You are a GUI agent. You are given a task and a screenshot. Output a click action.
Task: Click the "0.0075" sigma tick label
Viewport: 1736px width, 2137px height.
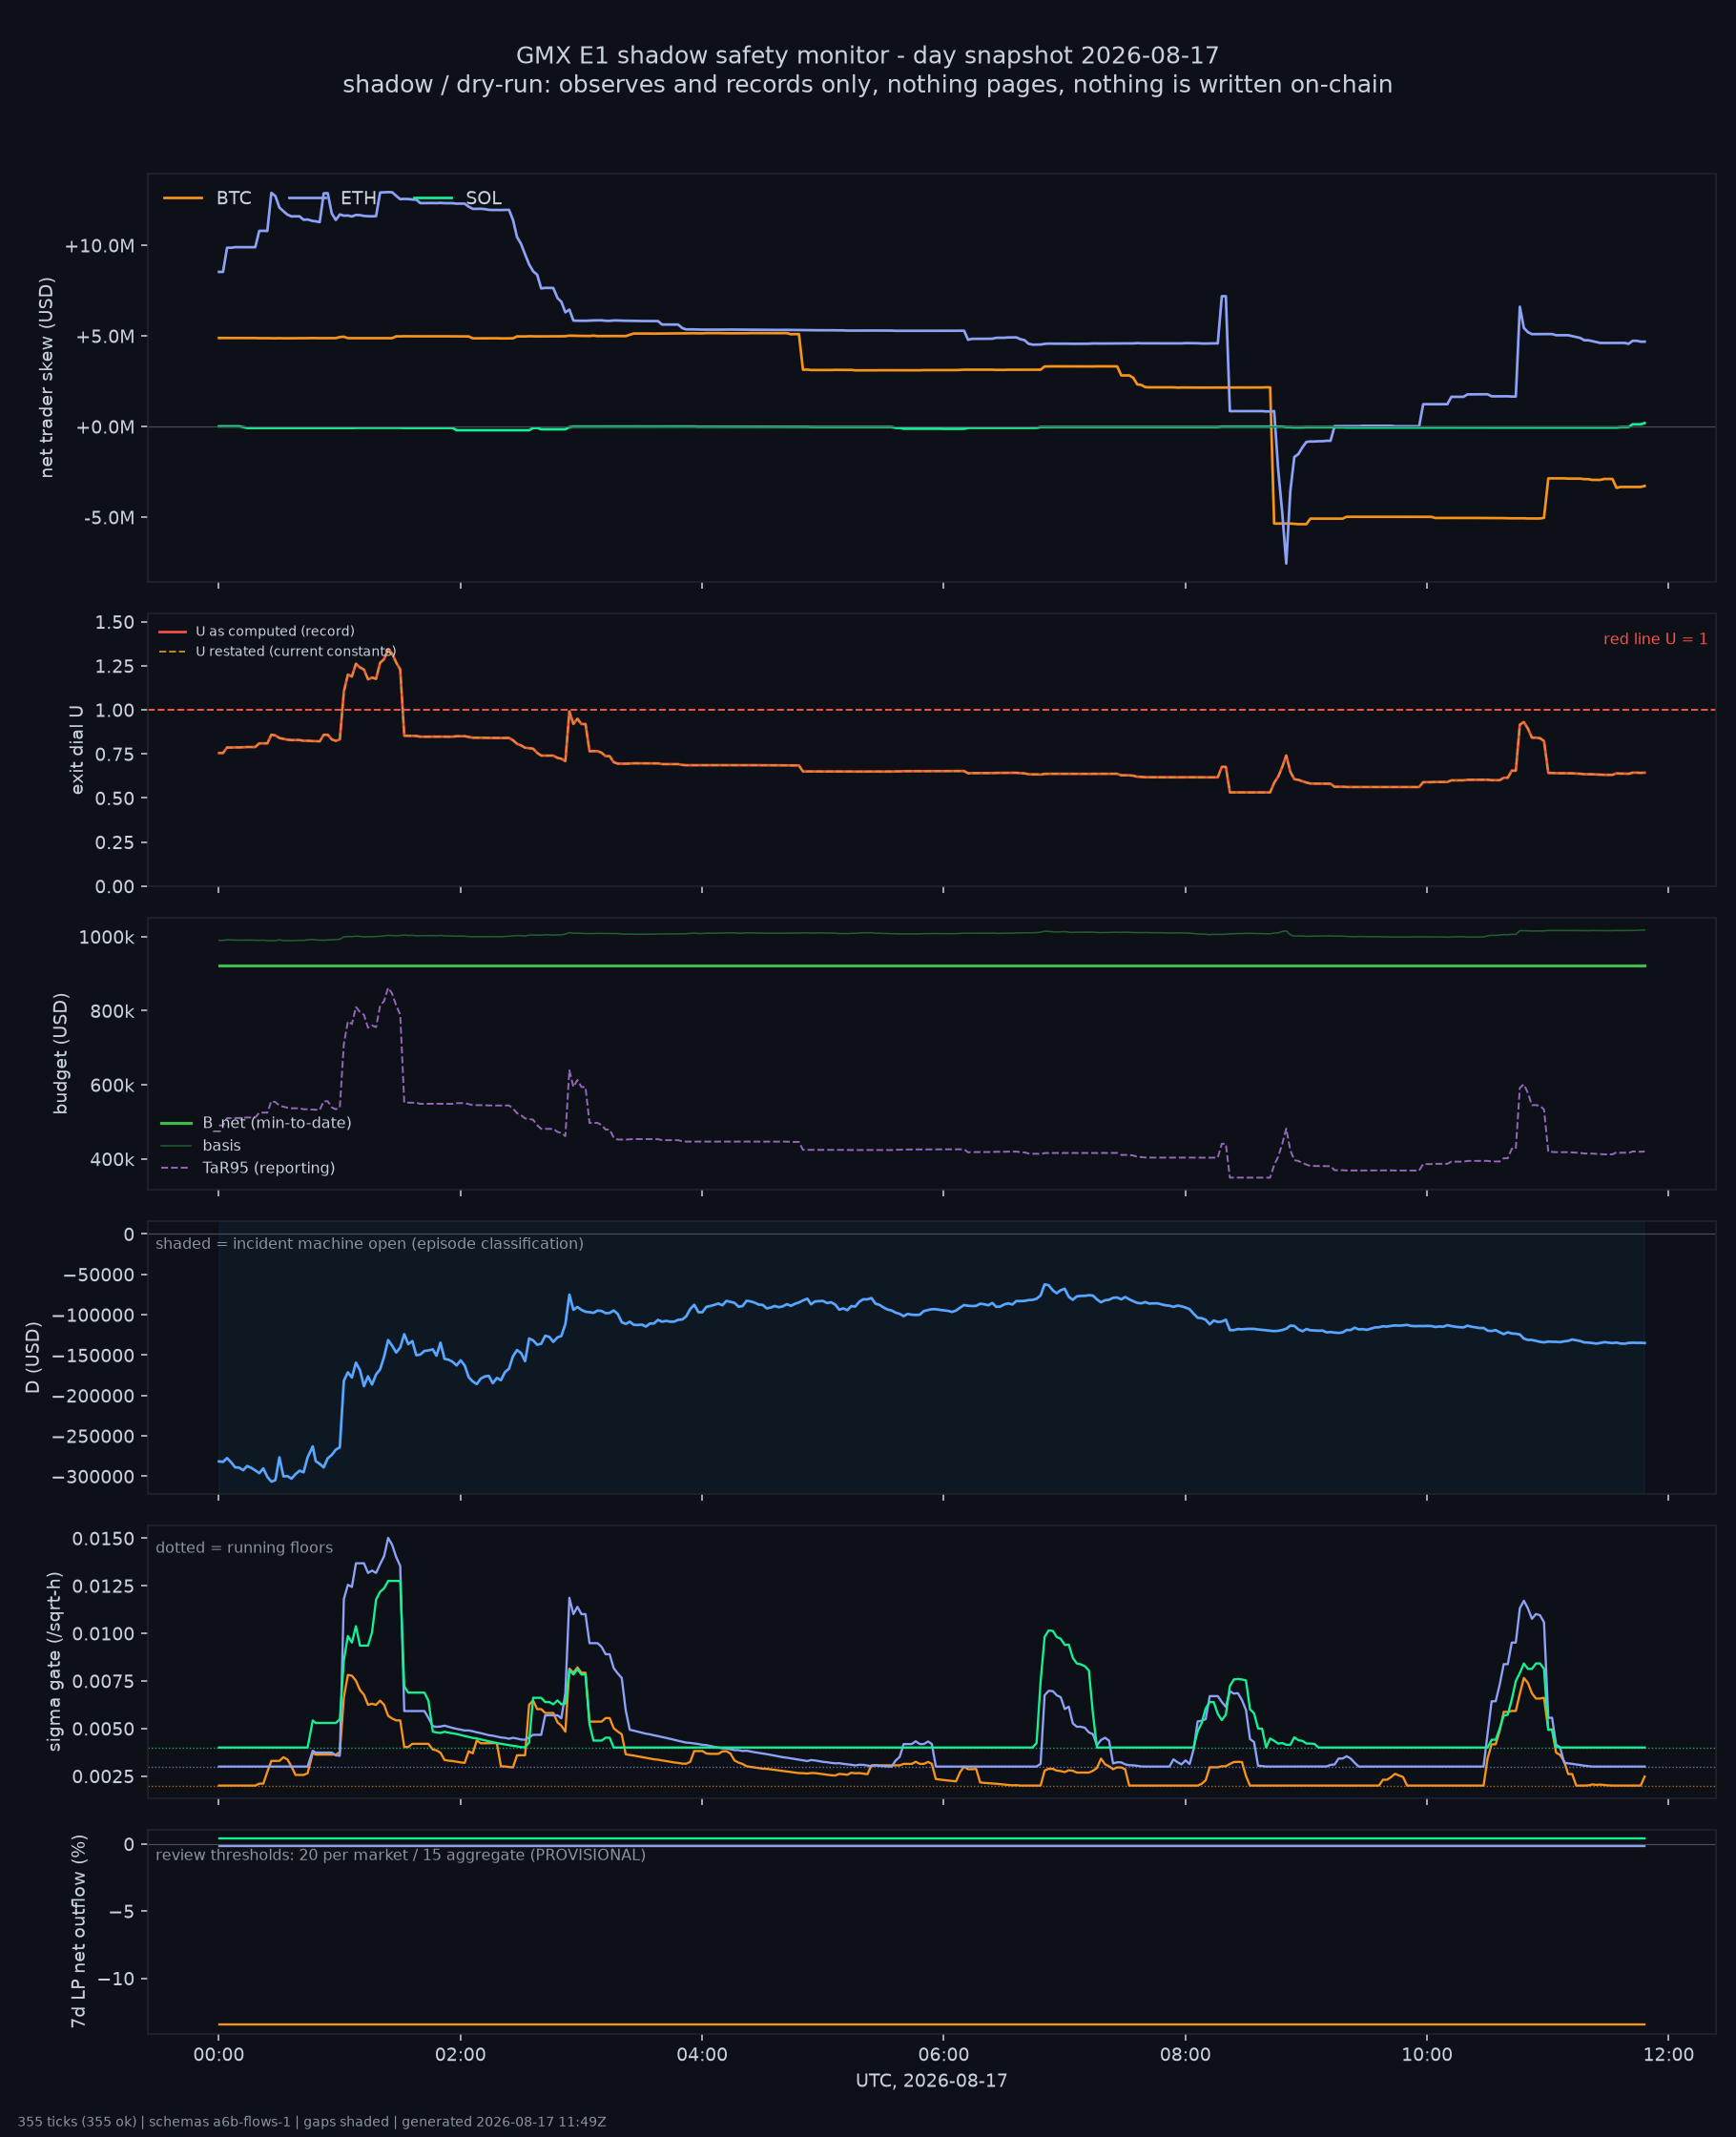103,1681
